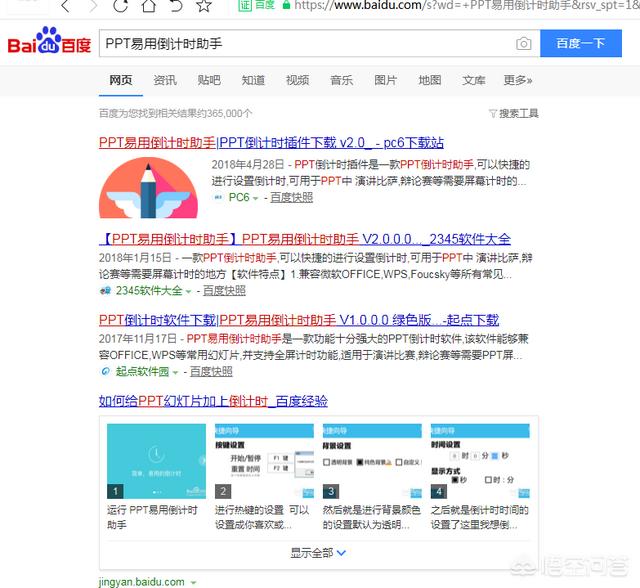Screen dimensions: 640x588
Task: Open the 视频 tab
Action: click(297, 80)
